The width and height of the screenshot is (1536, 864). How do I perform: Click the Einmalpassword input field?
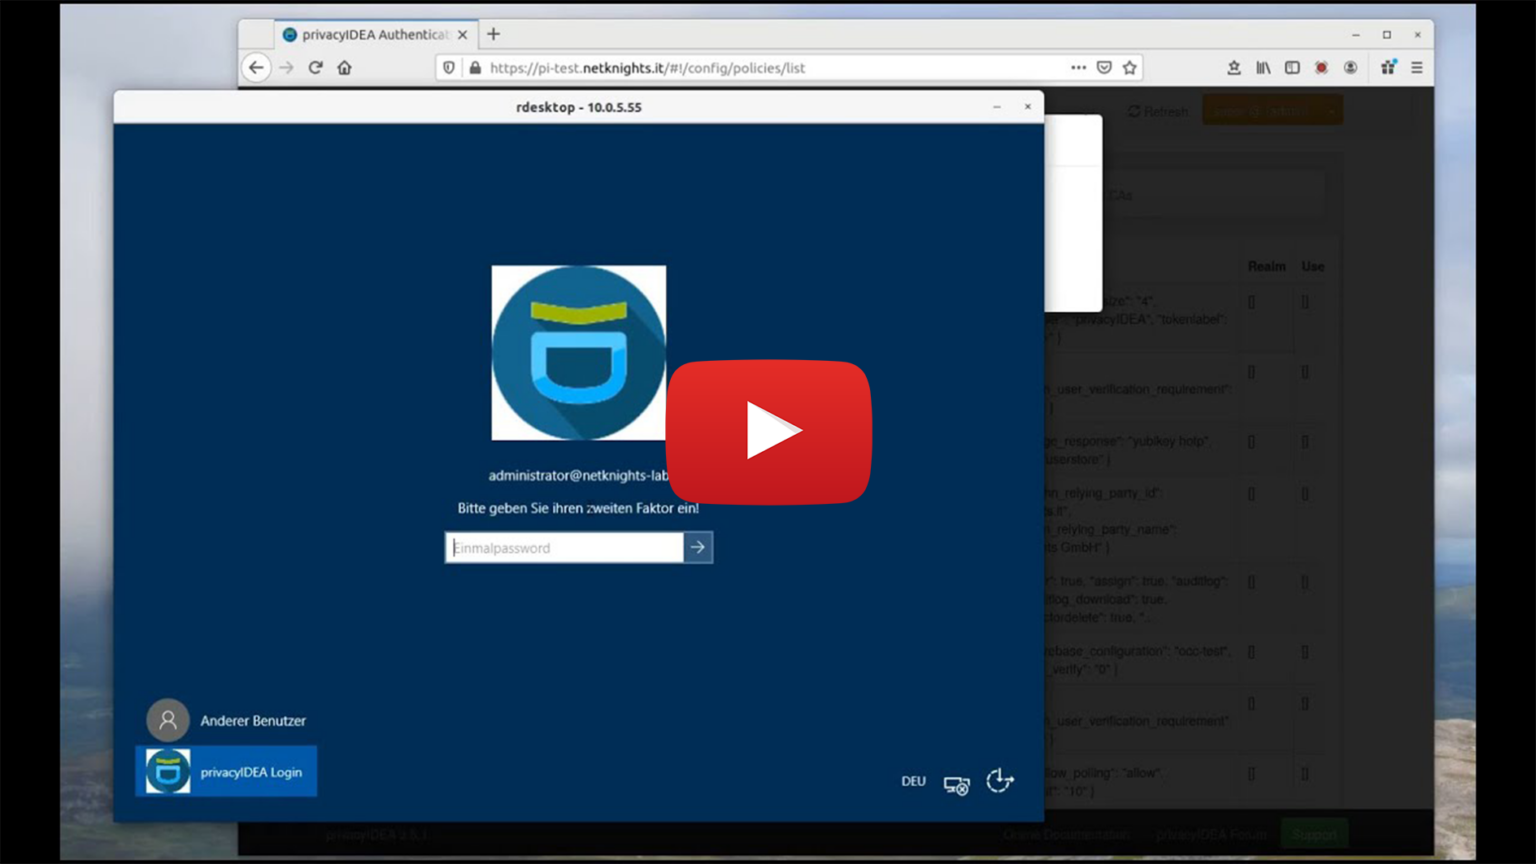click(x=563, y=547)
